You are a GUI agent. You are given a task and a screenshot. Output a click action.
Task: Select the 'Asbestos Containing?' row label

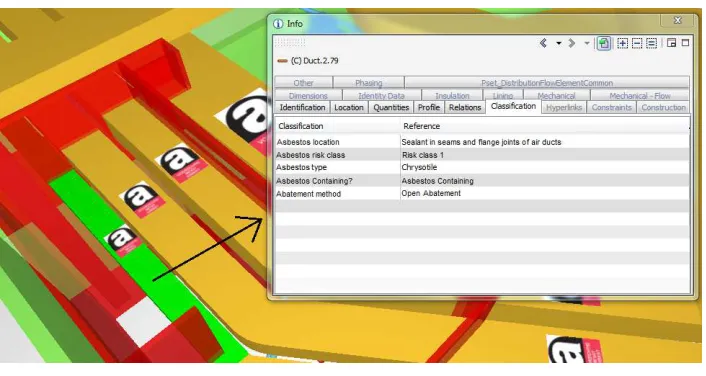314,181
